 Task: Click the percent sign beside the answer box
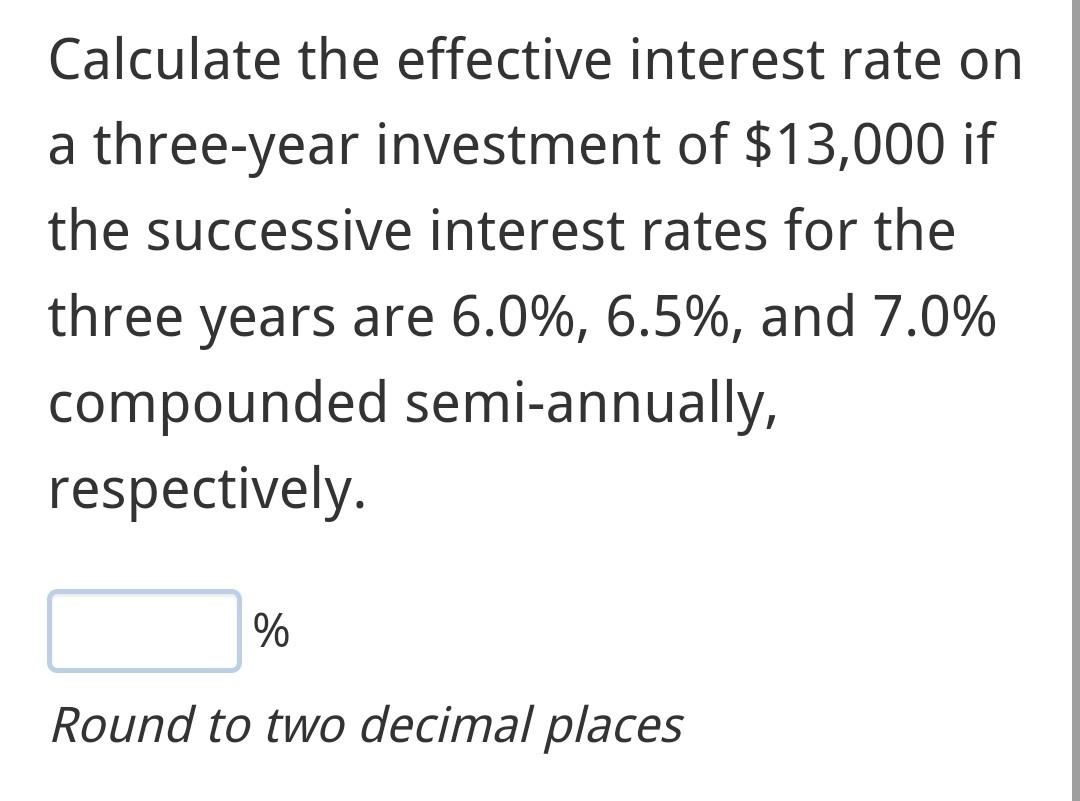(272, 629)
